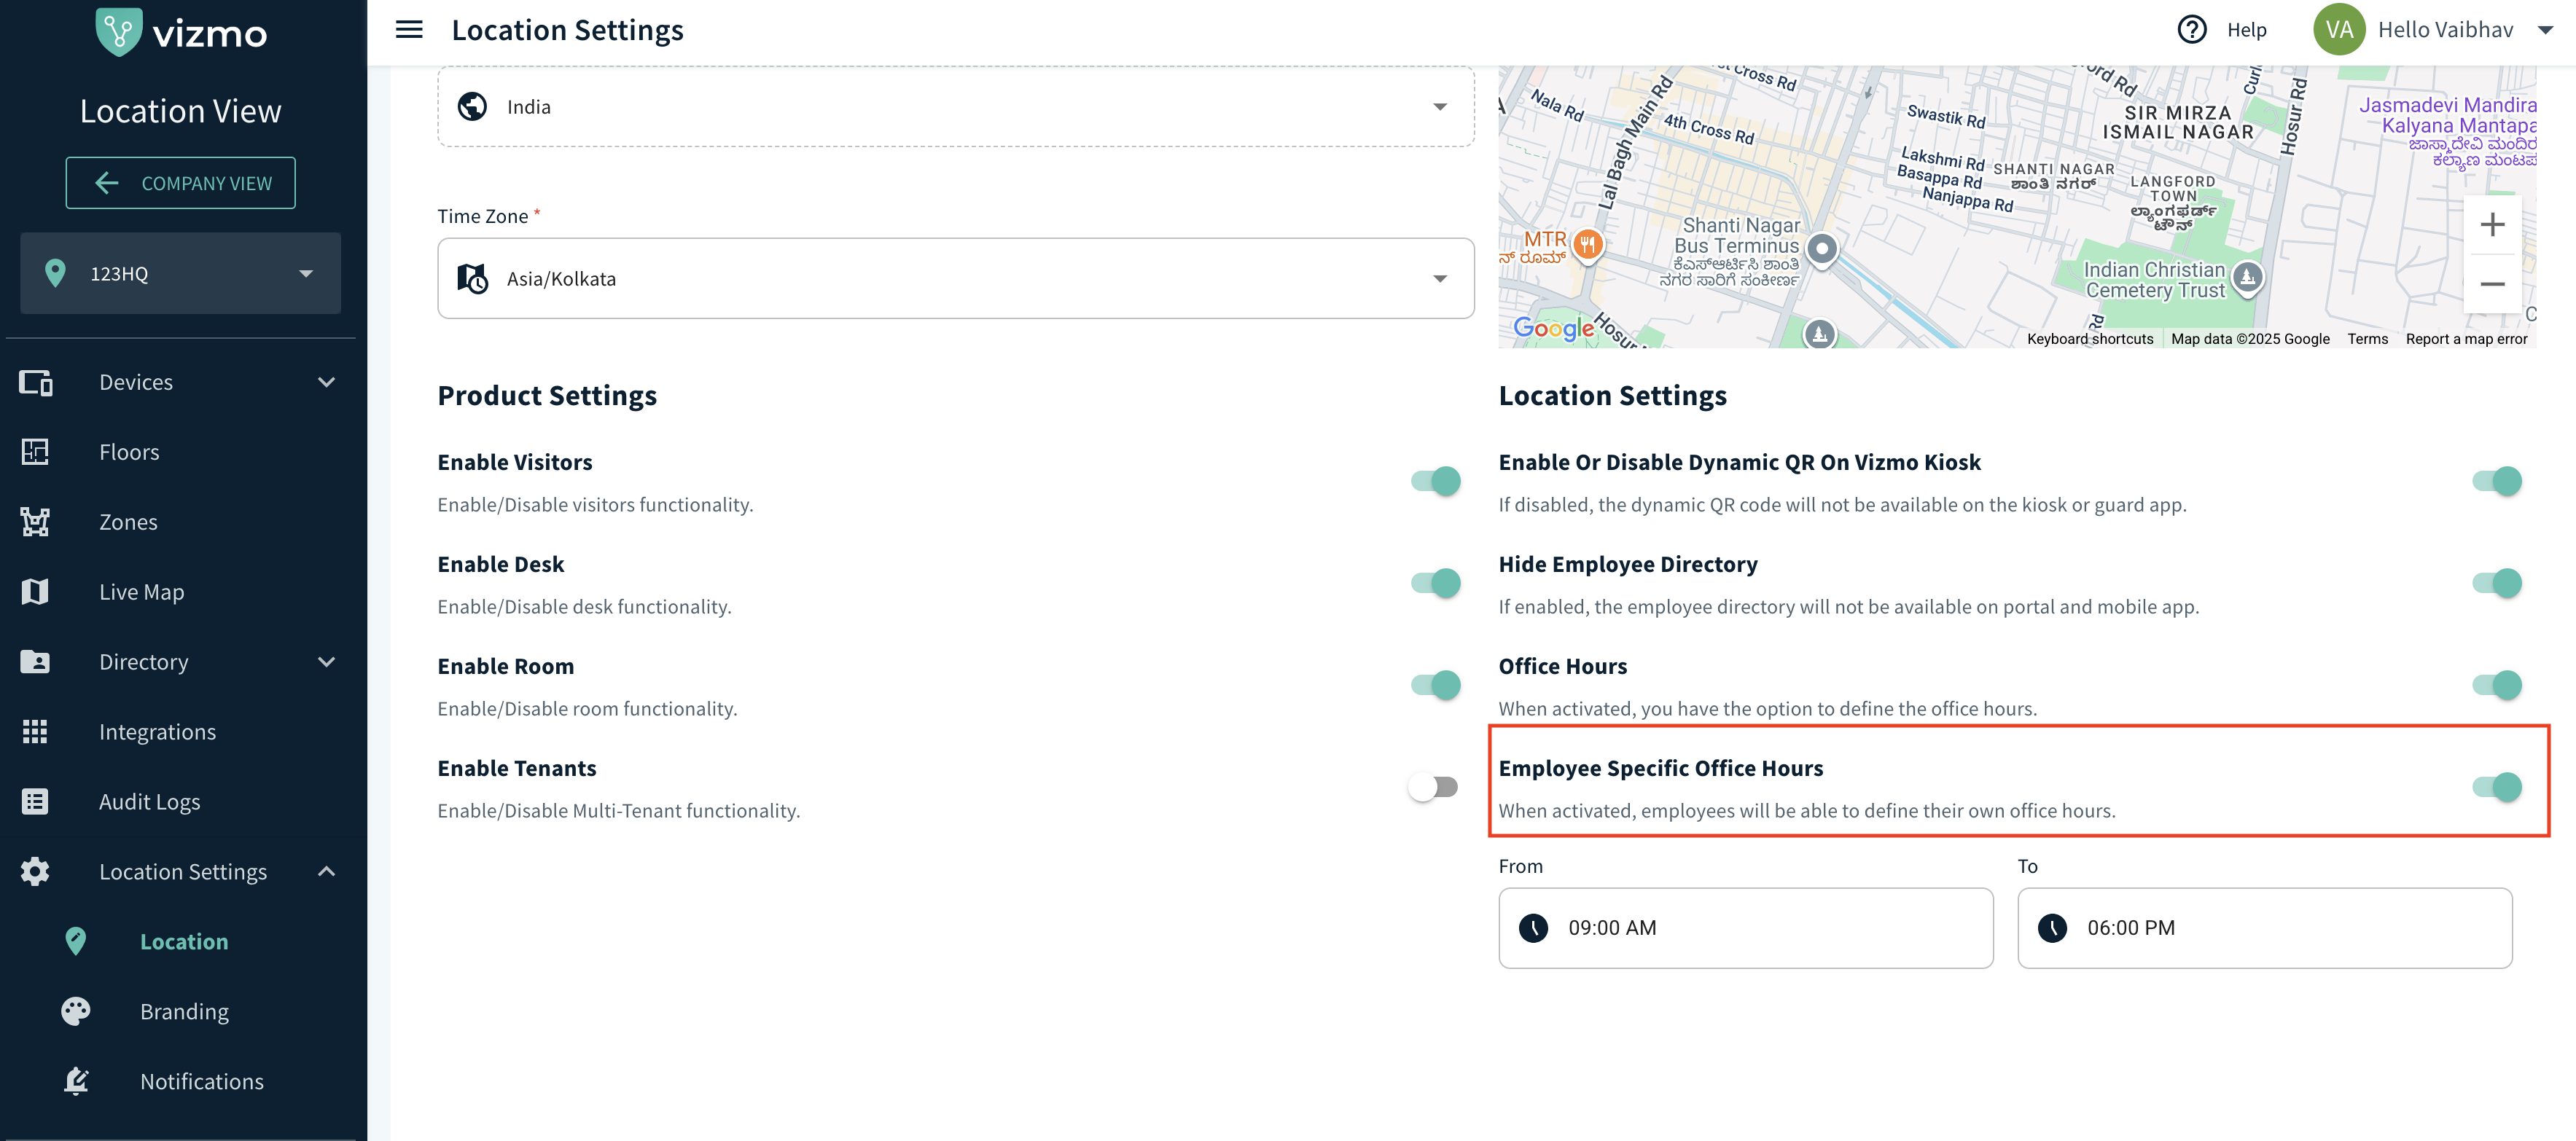Image resolution: width=2576 pixels, height=1141 pixels.
Task: Open the Asia/Kolkata time zone dropdown
Action: point(955,279)
